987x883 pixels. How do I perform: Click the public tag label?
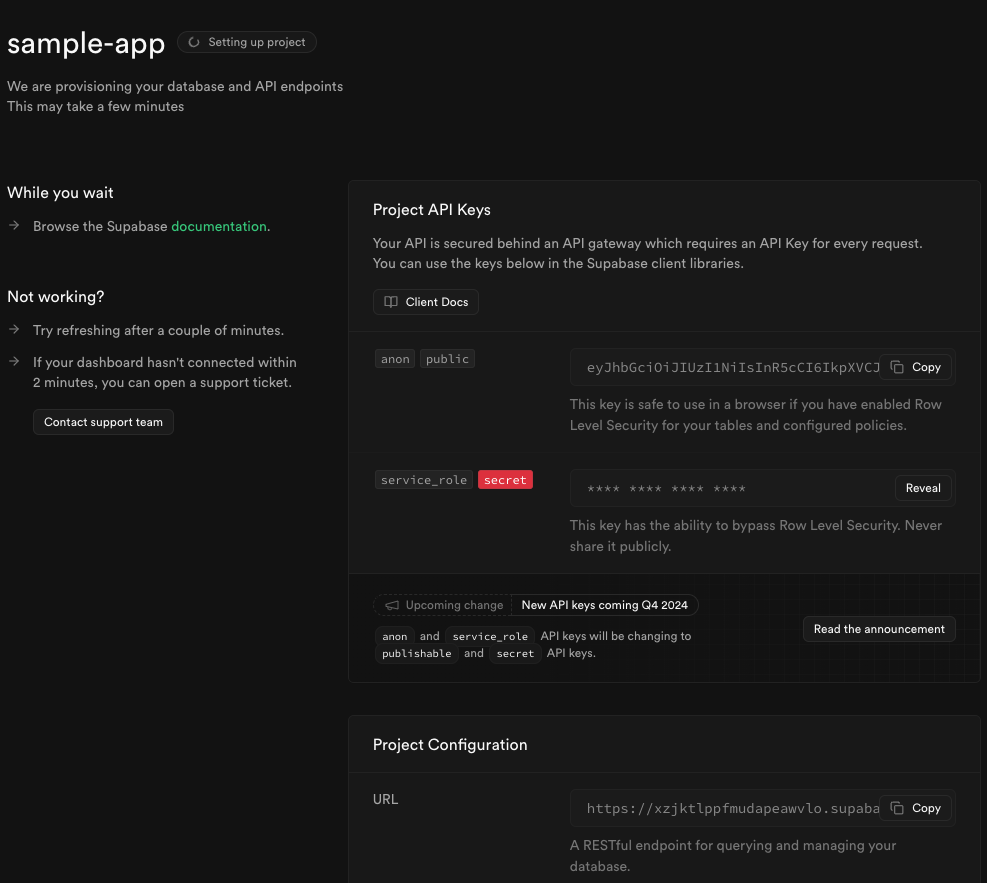pos(447,359)
